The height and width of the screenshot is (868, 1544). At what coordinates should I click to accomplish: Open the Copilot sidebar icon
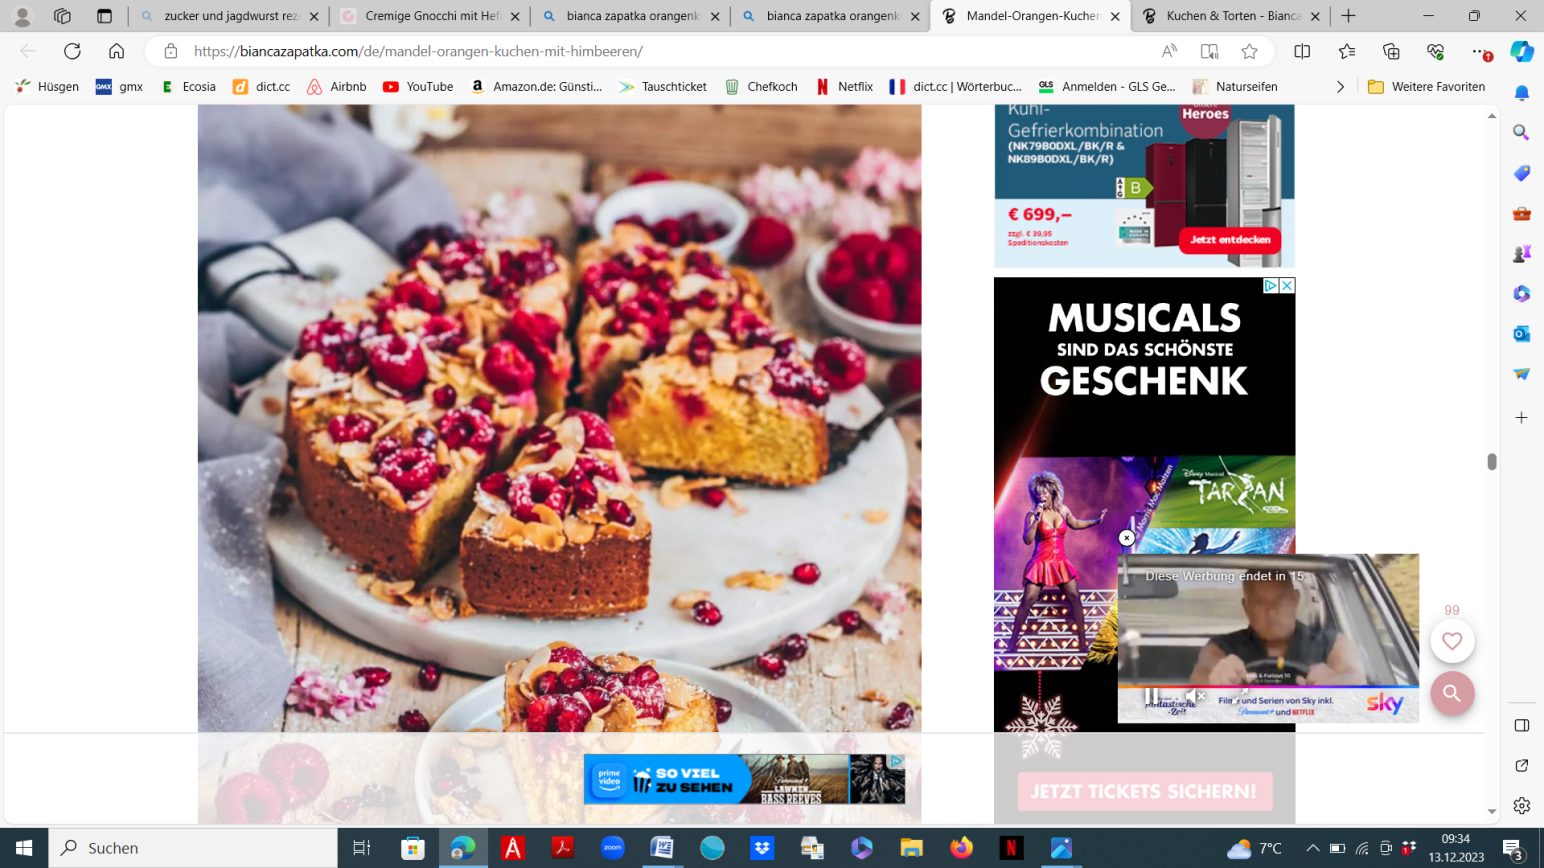(1521, 51)
